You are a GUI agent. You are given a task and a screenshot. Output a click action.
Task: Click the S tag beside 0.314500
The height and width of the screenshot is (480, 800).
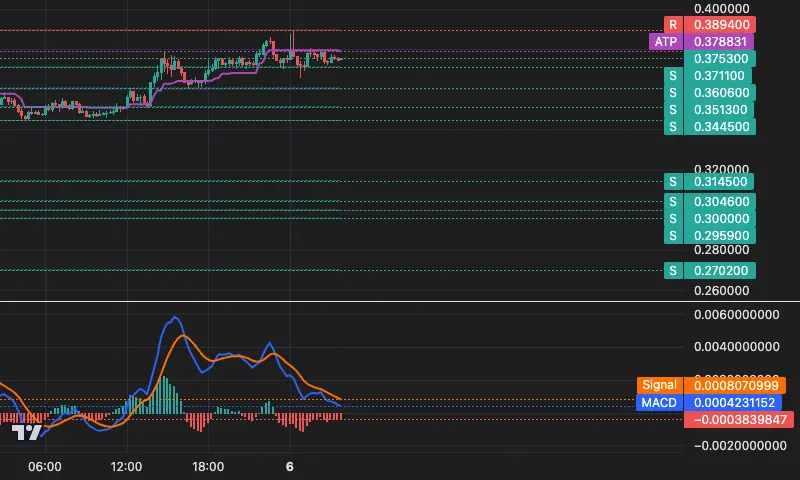click(x=673, y=182)
